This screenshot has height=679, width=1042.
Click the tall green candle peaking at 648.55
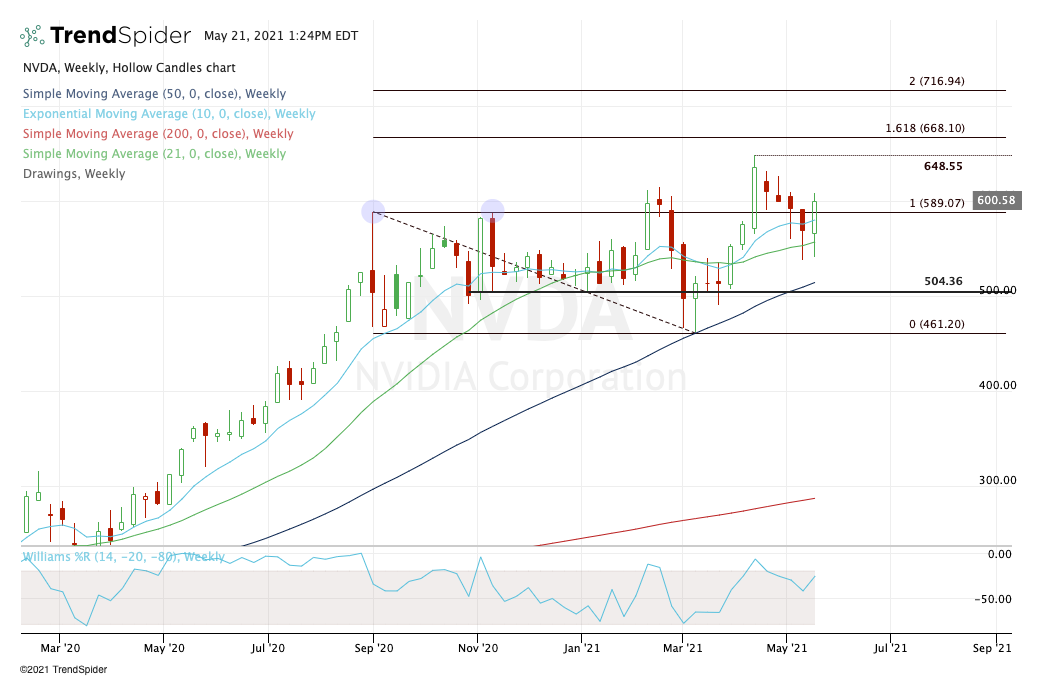point(754,198)
